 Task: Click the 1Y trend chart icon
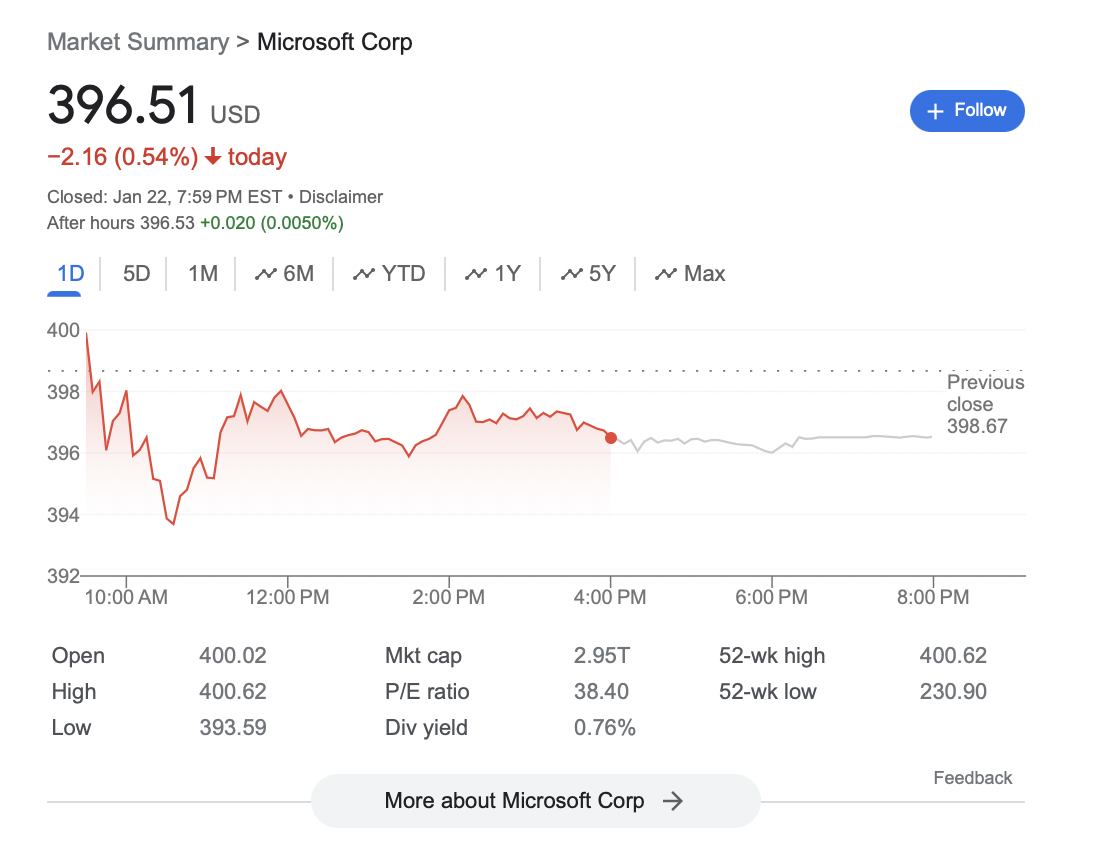[476, 274]
